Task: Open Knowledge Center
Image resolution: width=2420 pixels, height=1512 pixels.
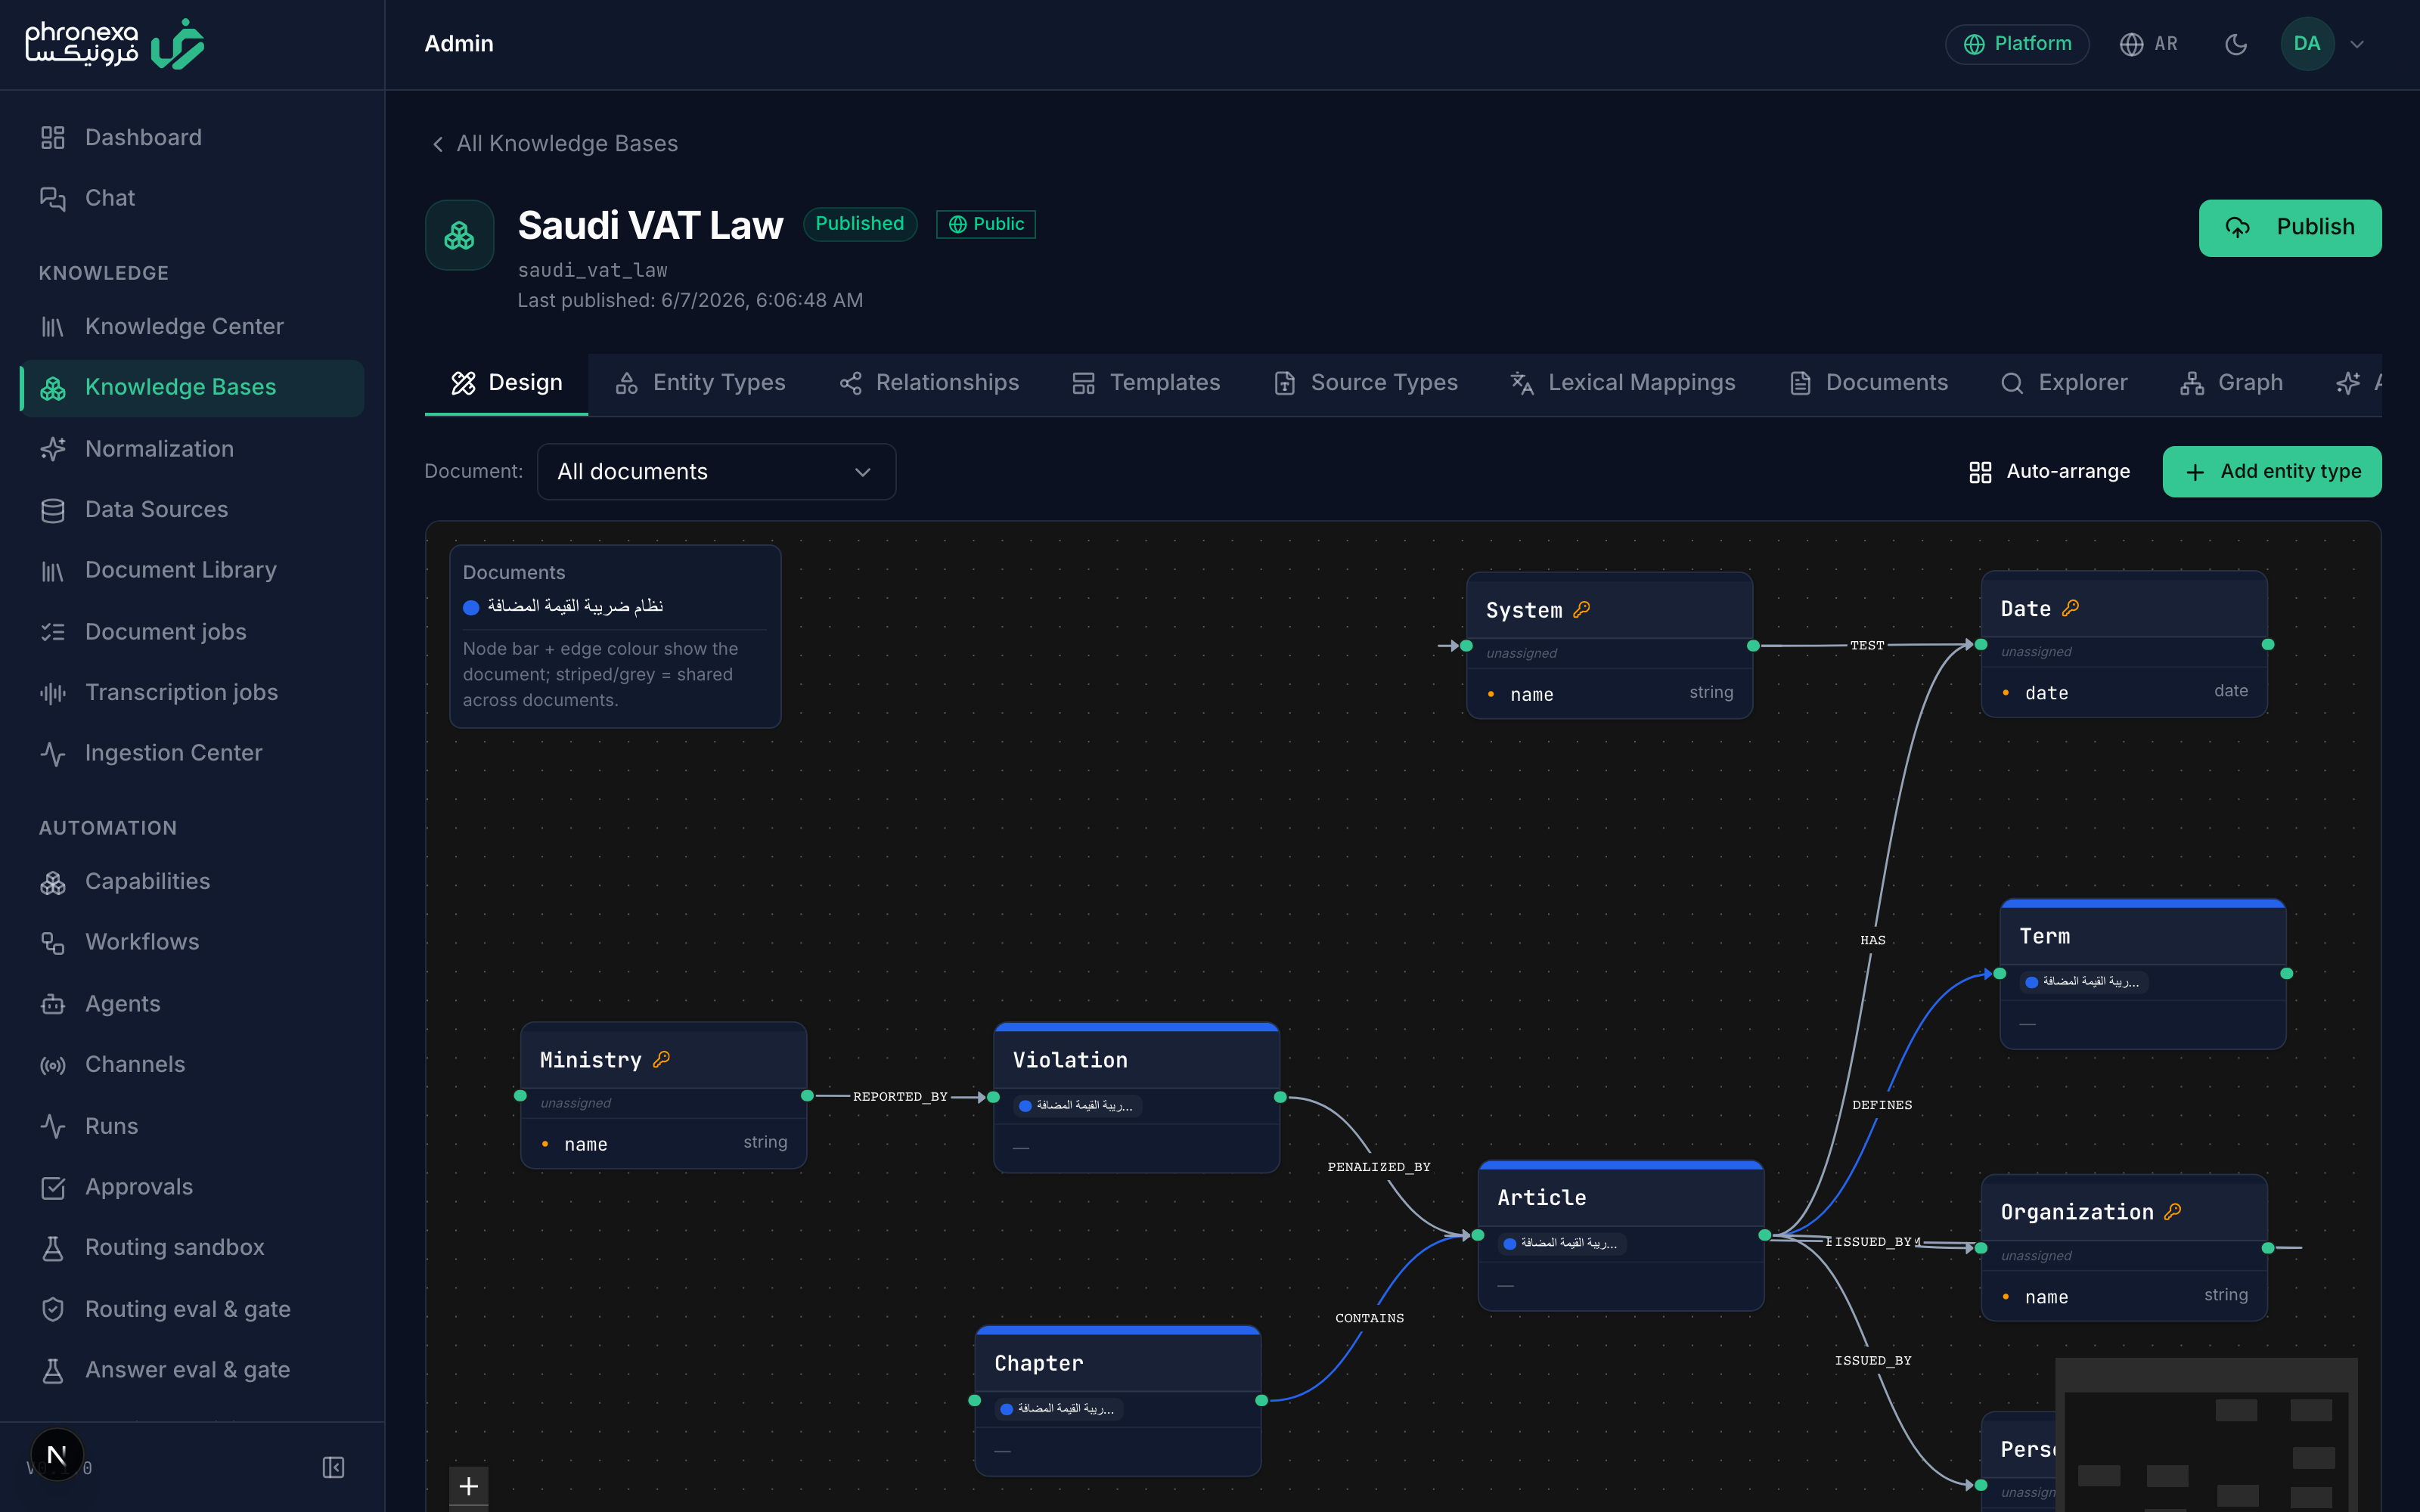Action: [x=191, y=326]
